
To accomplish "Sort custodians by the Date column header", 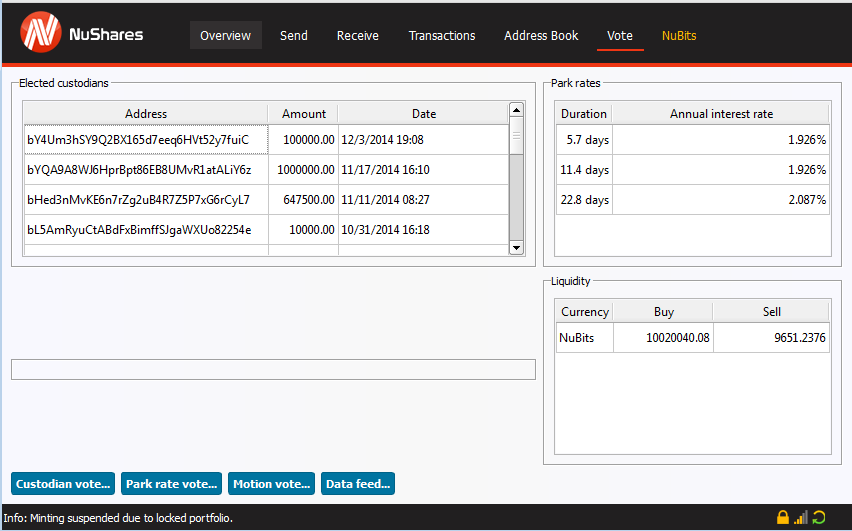I will tap(423, 114).
